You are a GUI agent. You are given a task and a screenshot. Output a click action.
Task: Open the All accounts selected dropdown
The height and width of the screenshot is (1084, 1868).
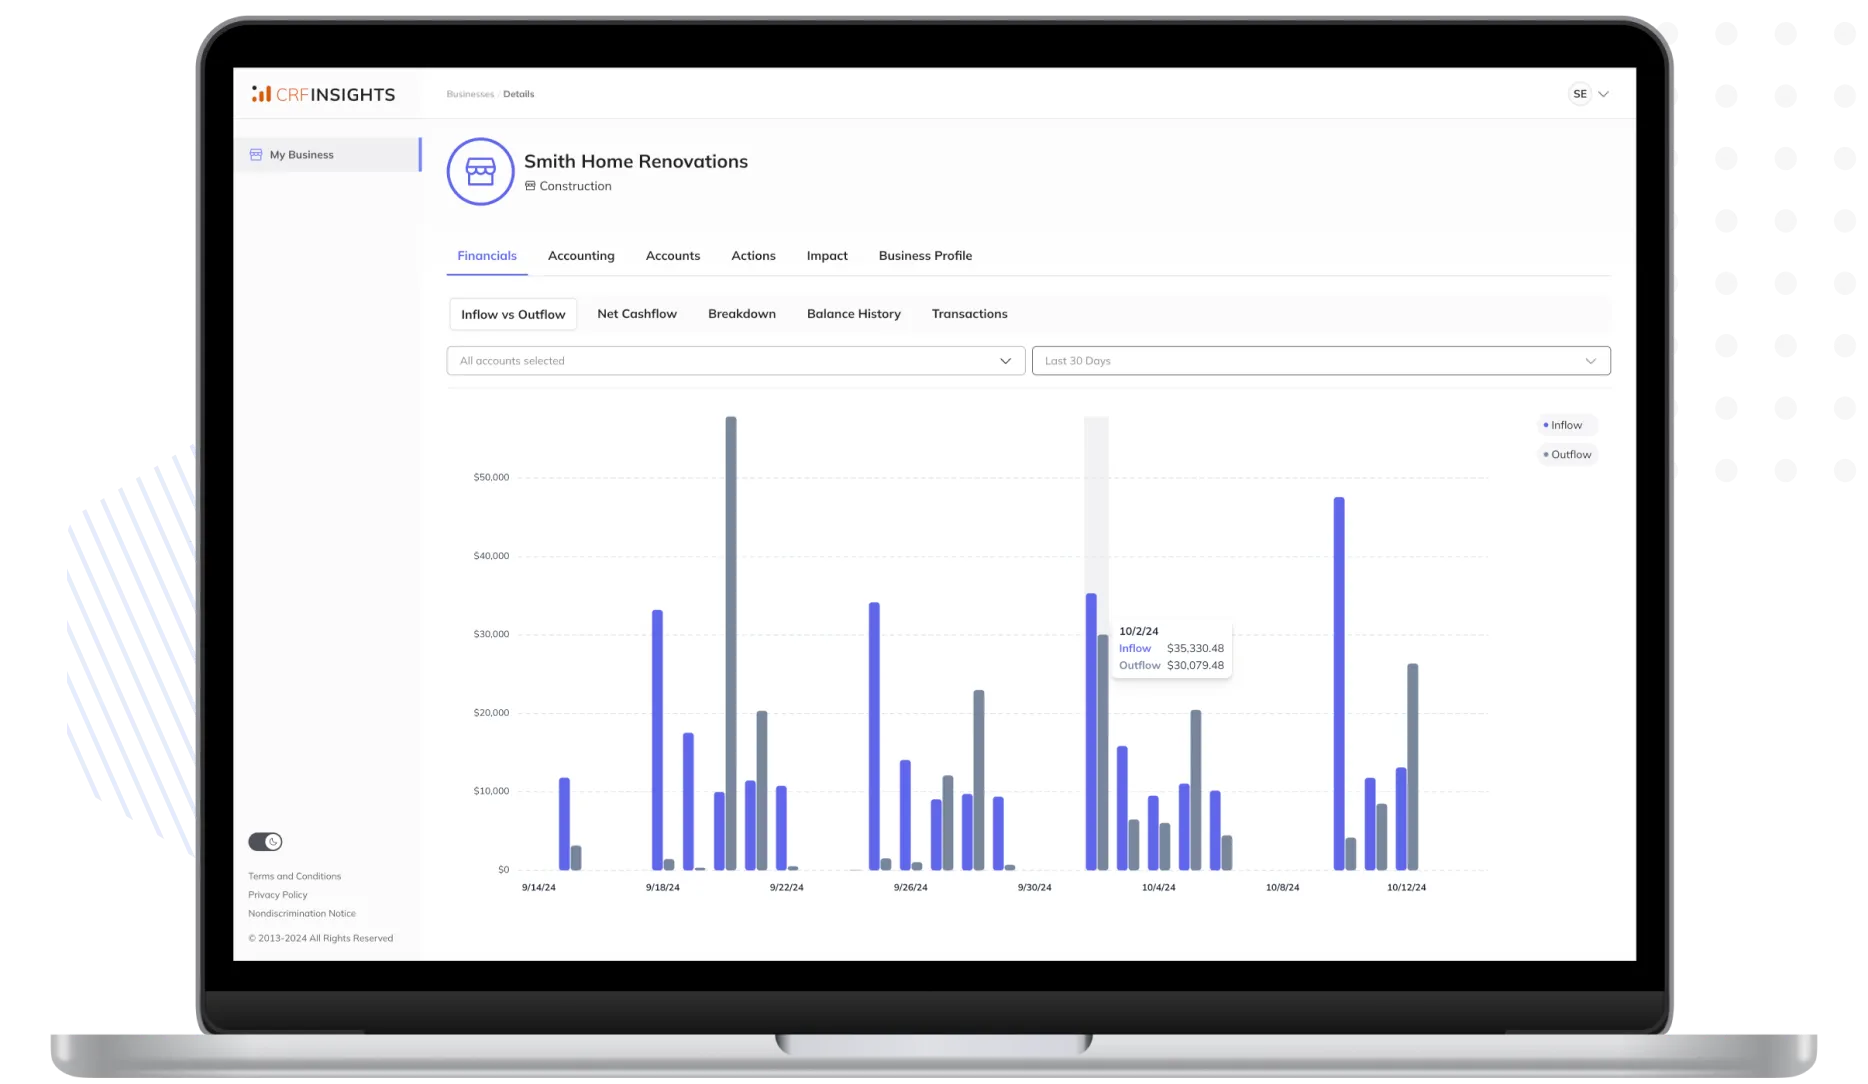click(735, 360)
